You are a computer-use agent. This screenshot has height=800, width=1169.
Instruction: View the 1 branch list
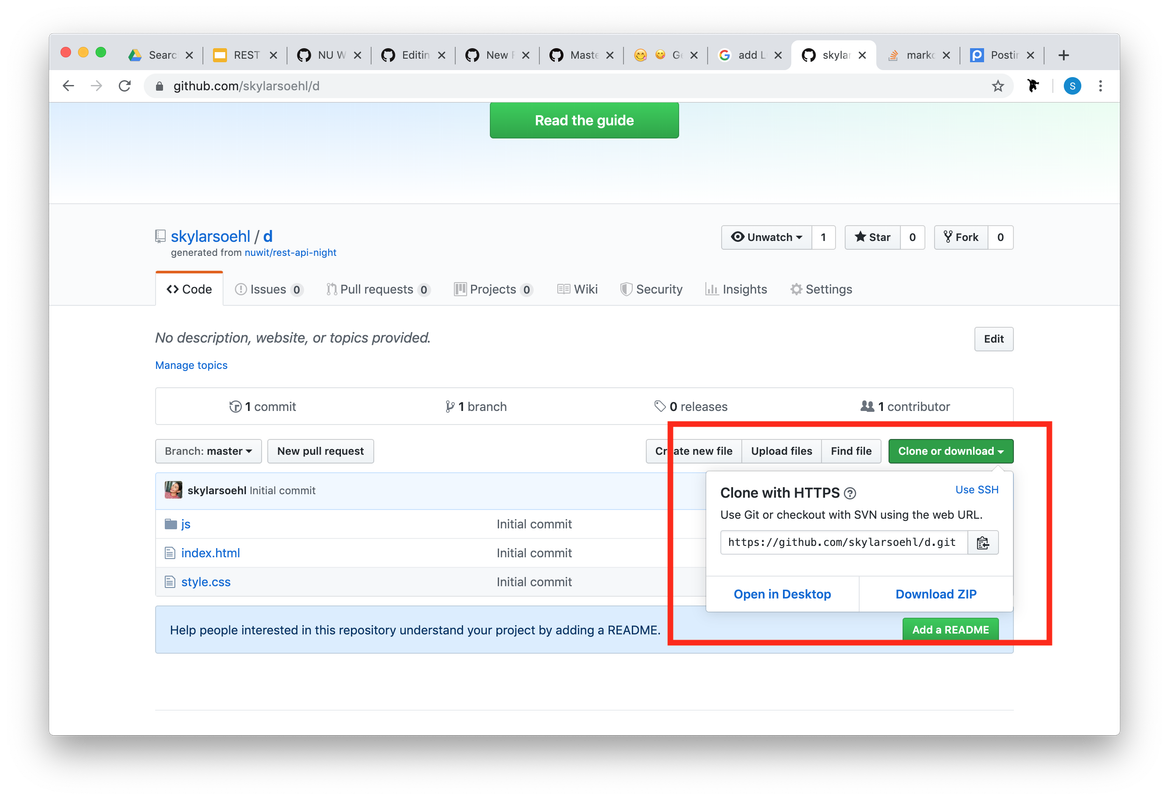476,406
